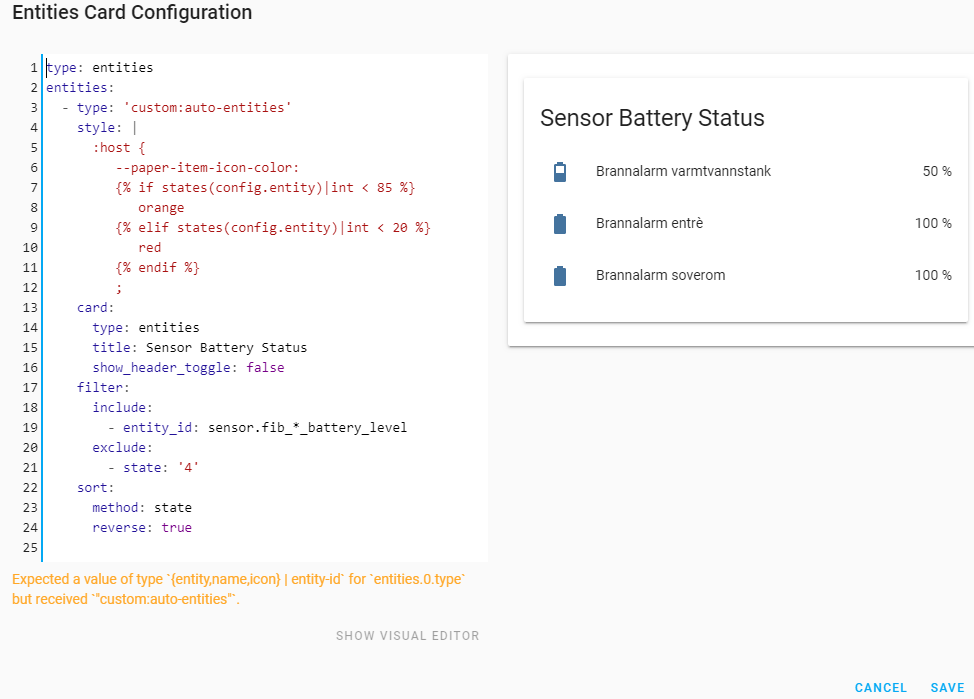Viewport: 974px width, 699px height.
Task: Place cursor on the 'reverse: true' line
Action: [142, 528]
